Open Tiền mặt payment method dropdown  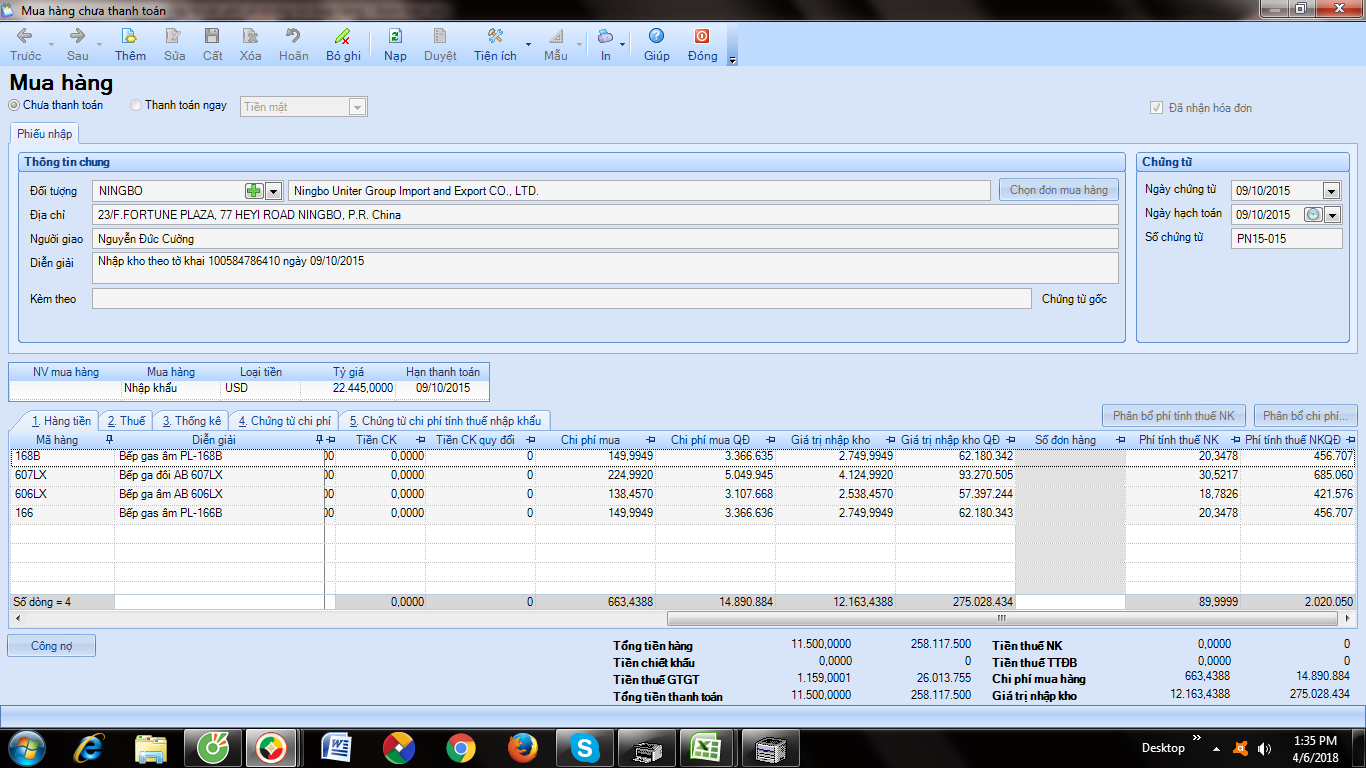(357, 107)
